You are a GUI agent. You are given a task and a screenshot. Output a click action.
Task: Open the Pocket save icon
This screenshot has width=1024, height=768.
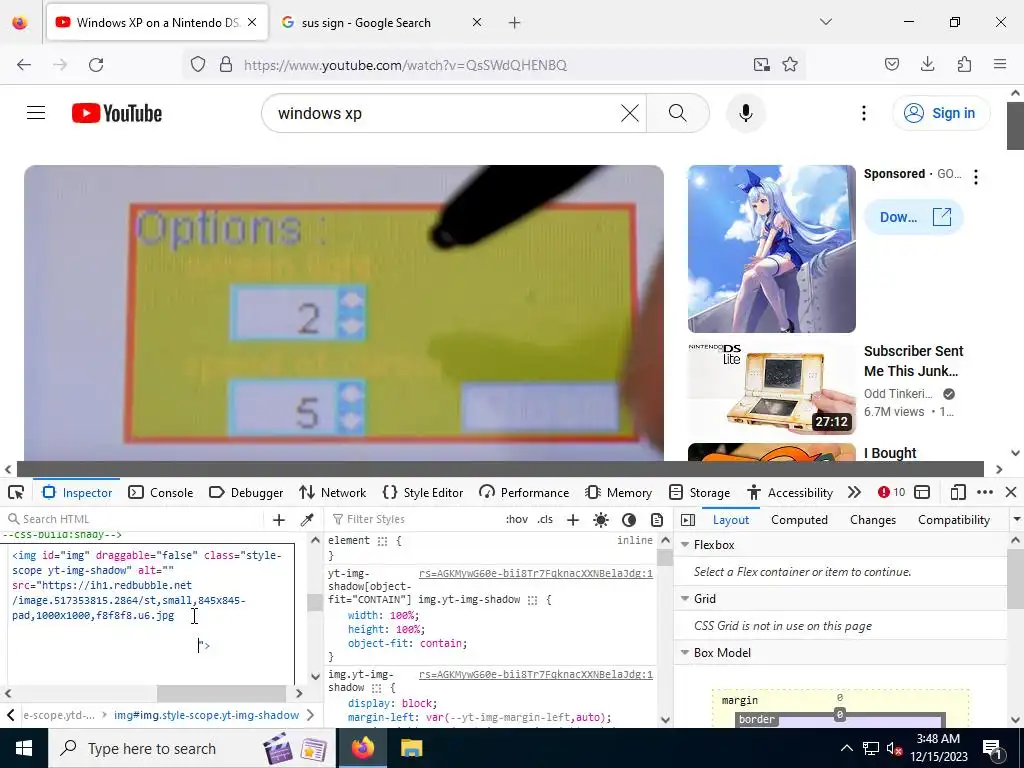point(892,64)
